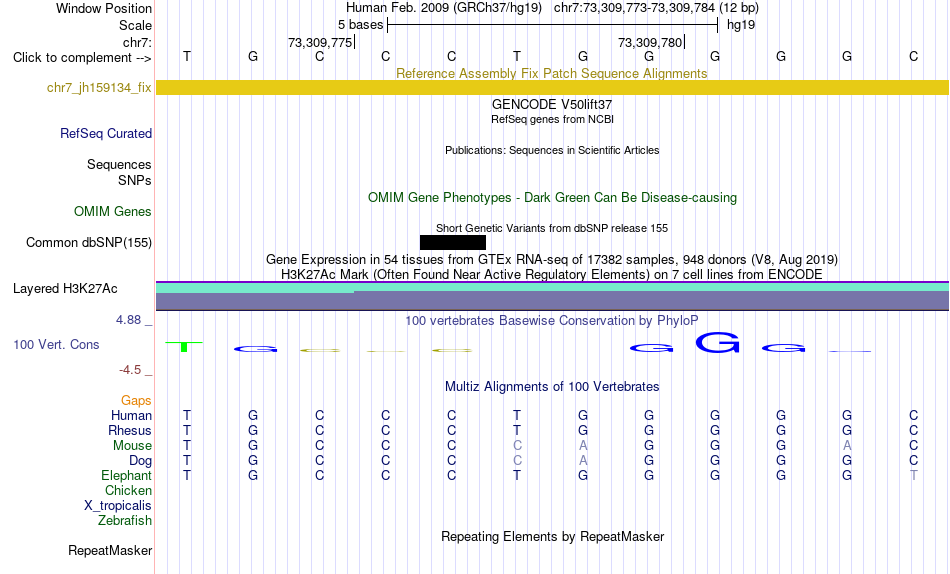Image resolution: width=950 pixels, height=574 pixels.
Task: Click 'Multiz Alignments of 100 Vertebrates' title
Action: [552, 387]
